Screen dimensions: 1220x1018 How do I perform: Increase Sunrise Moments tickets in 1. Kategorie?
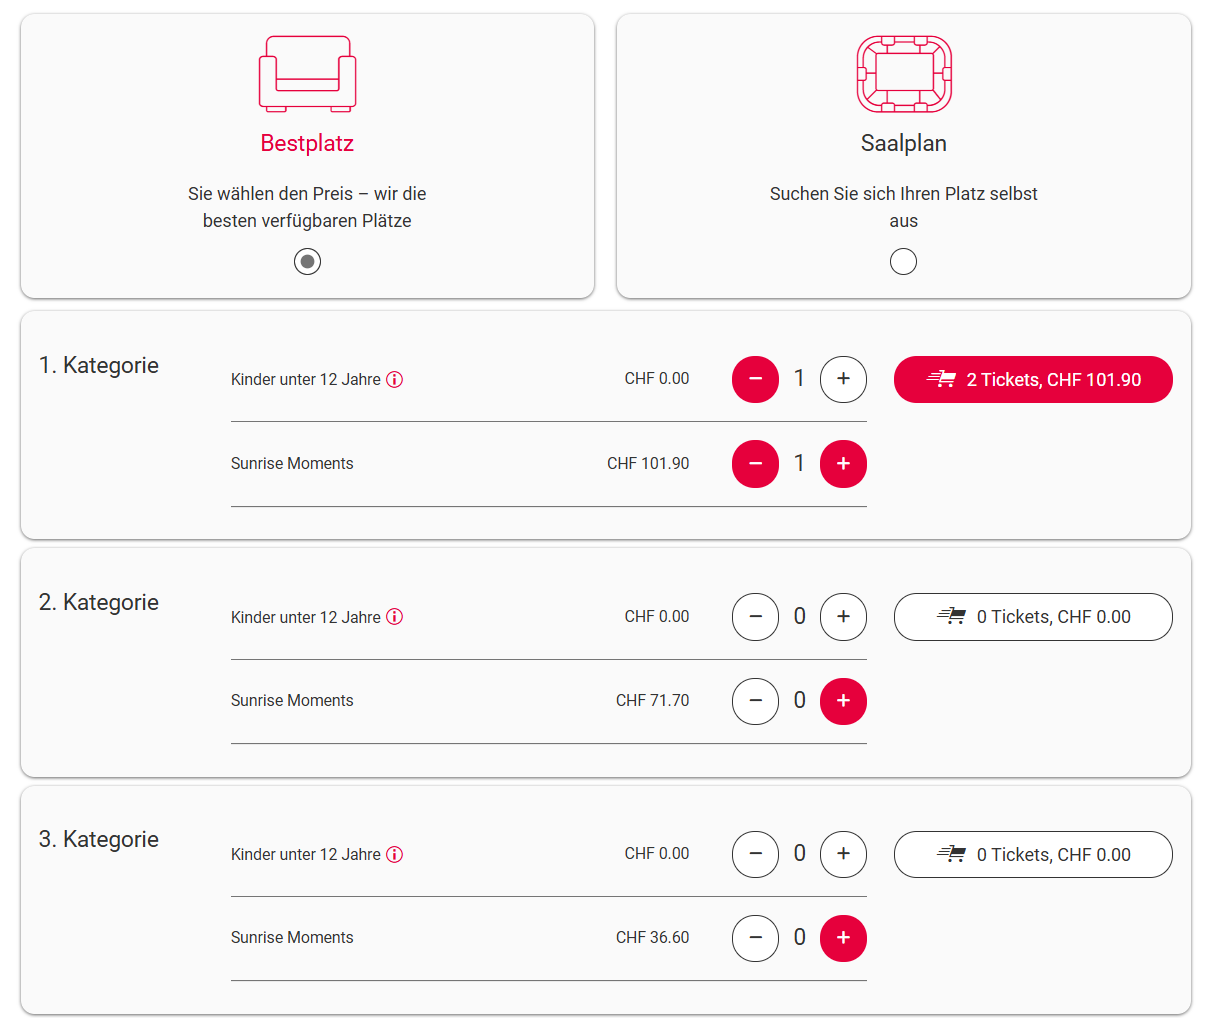pyautogui.click(x=843, y=464)
